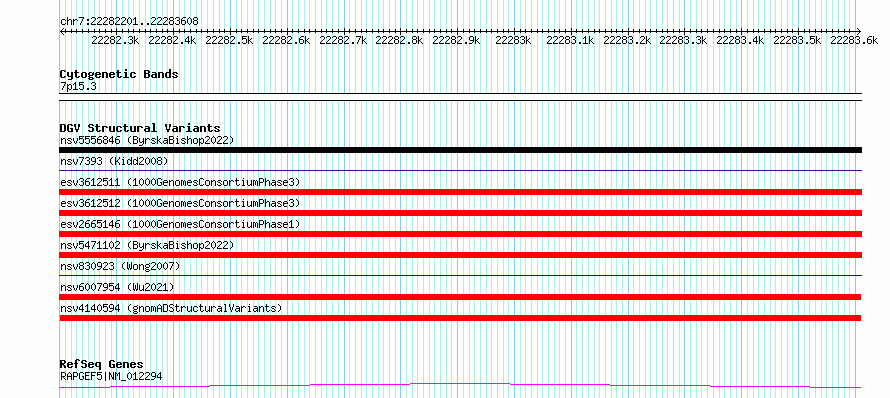
Task: Open the nsv5556846 (ByrskaBishop2022) variant label
Action: (x=147, y=140)
